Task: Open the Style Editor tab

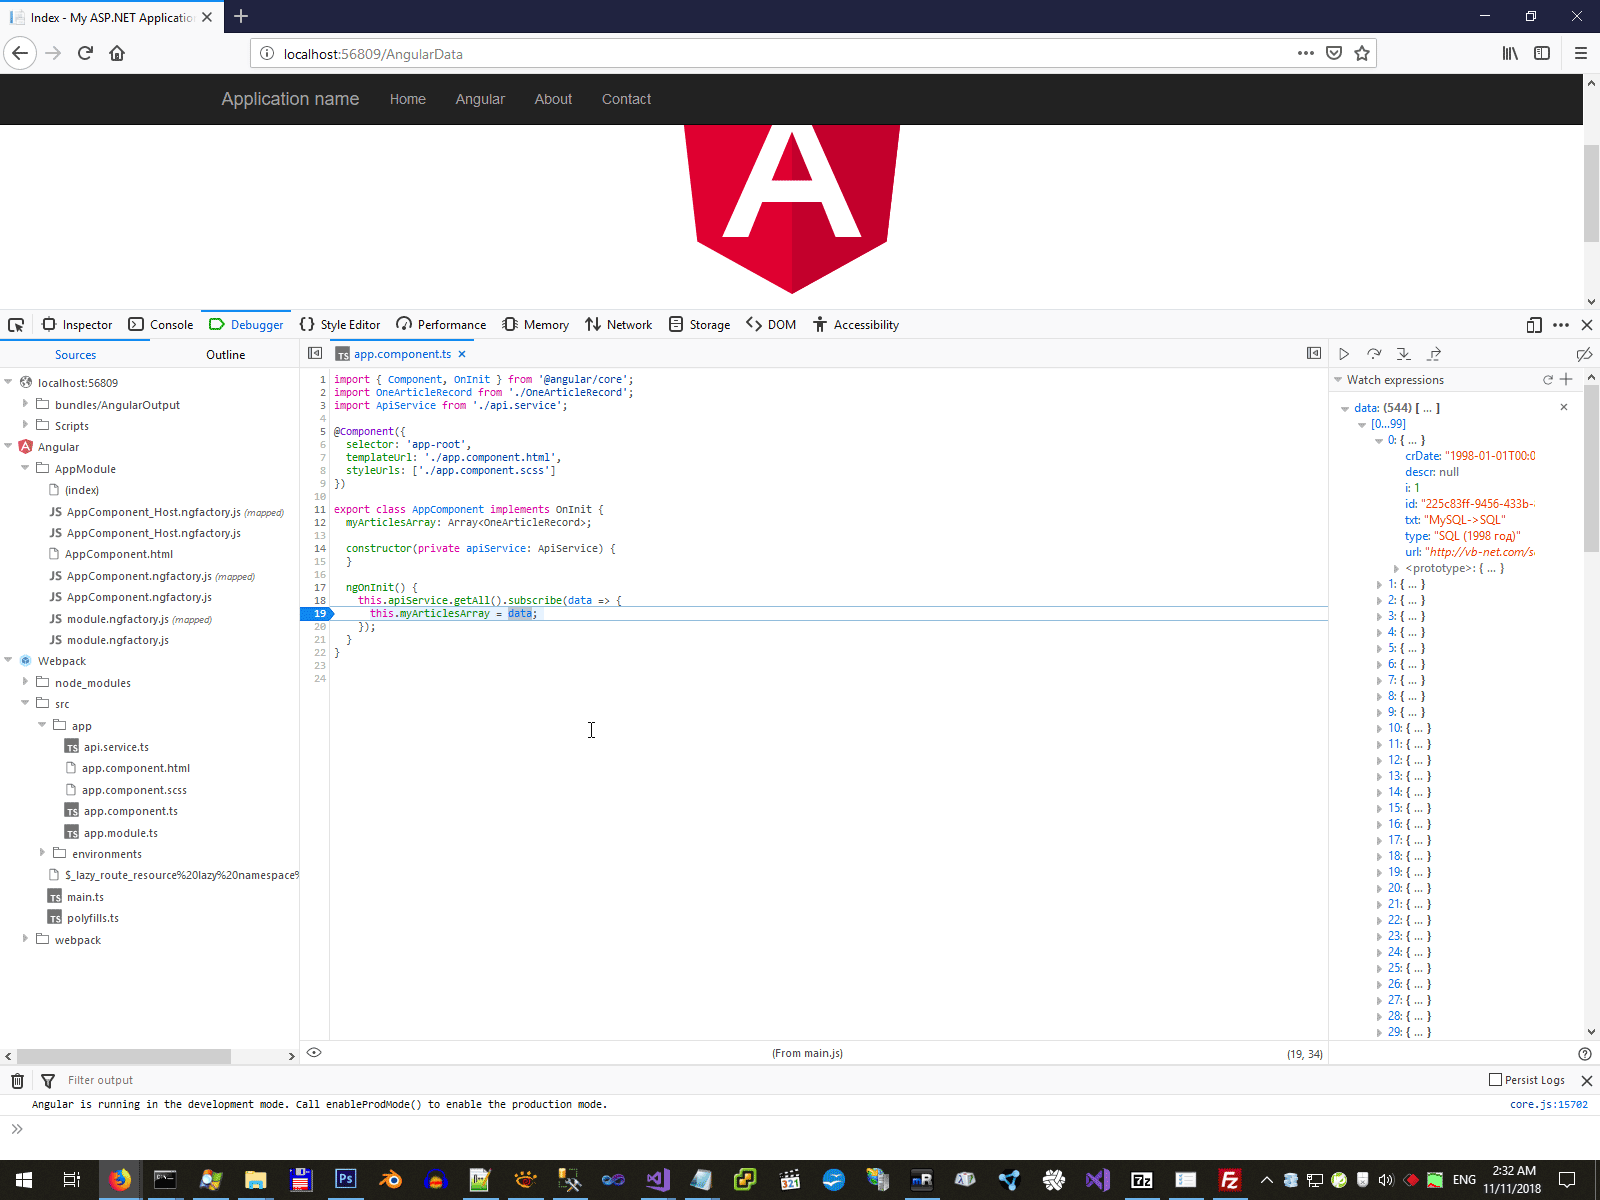Action: pyautogui.click(x=340, y=325)
